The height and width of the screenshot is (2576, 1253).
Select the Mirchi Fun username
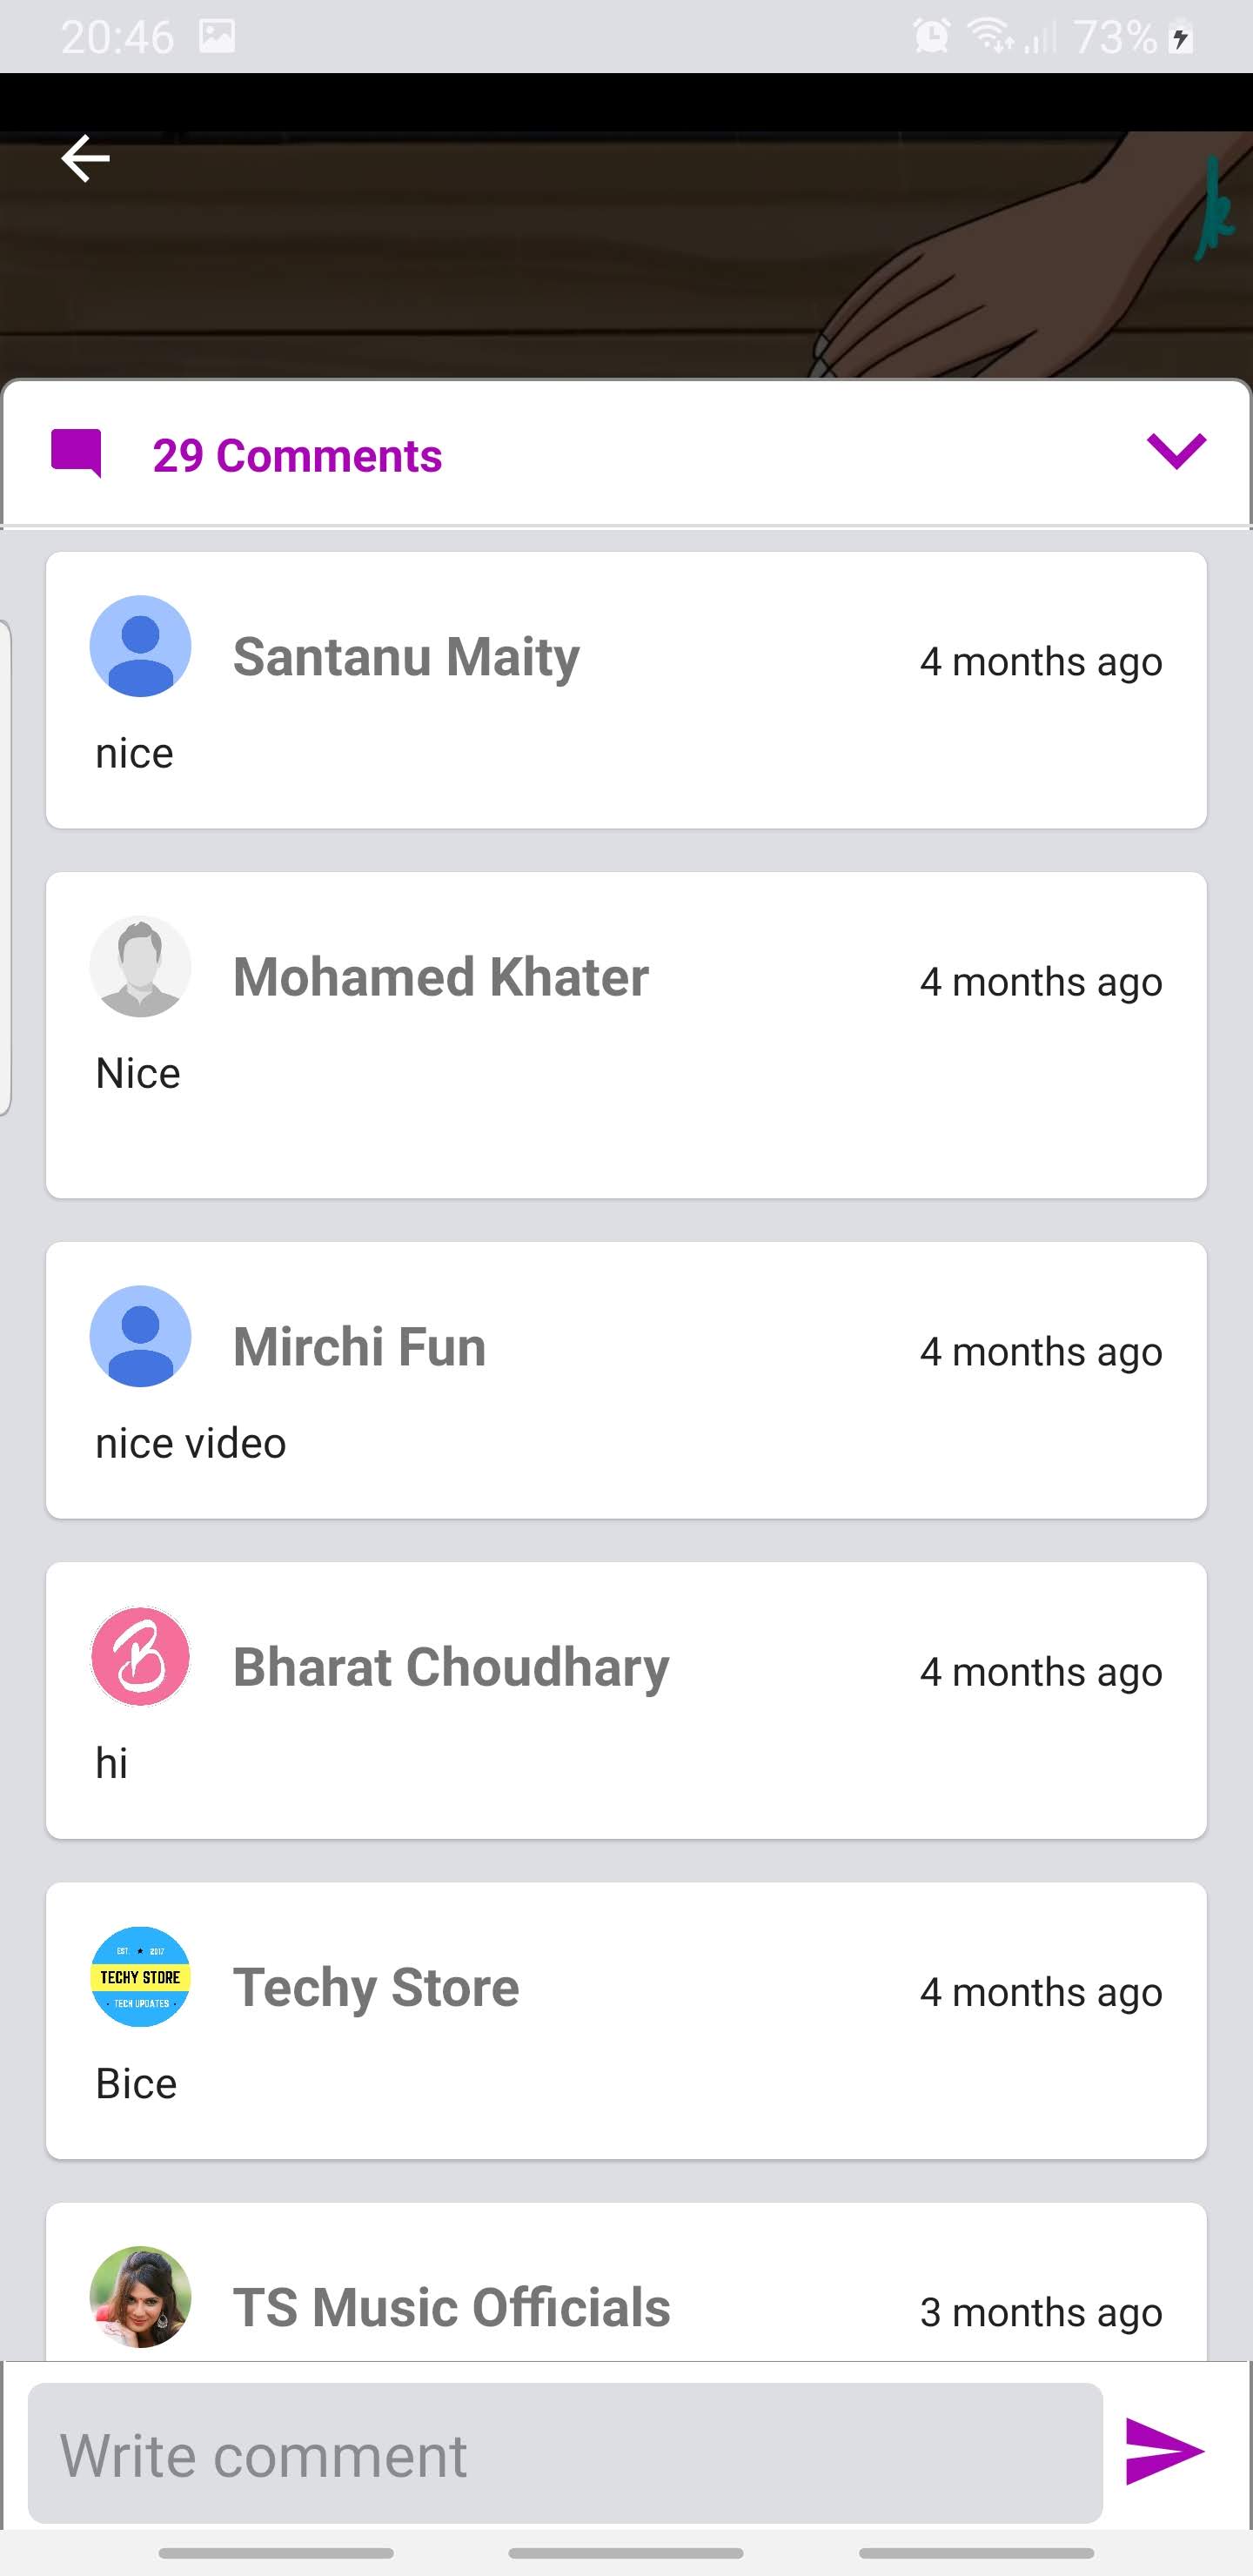point(359,1347)
